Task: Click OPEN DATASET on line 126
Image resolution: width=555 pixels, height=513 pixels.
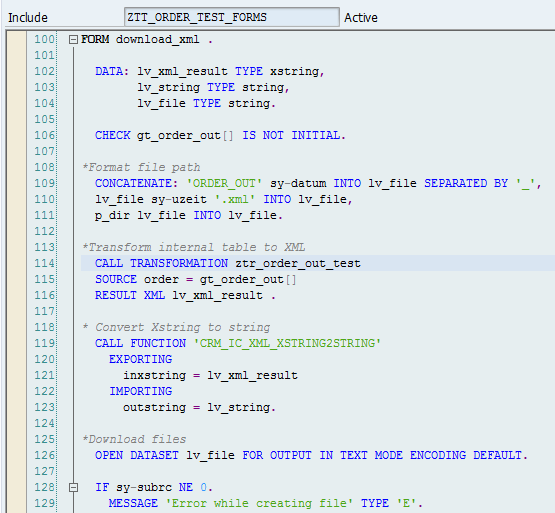Action: pos(137,455)
